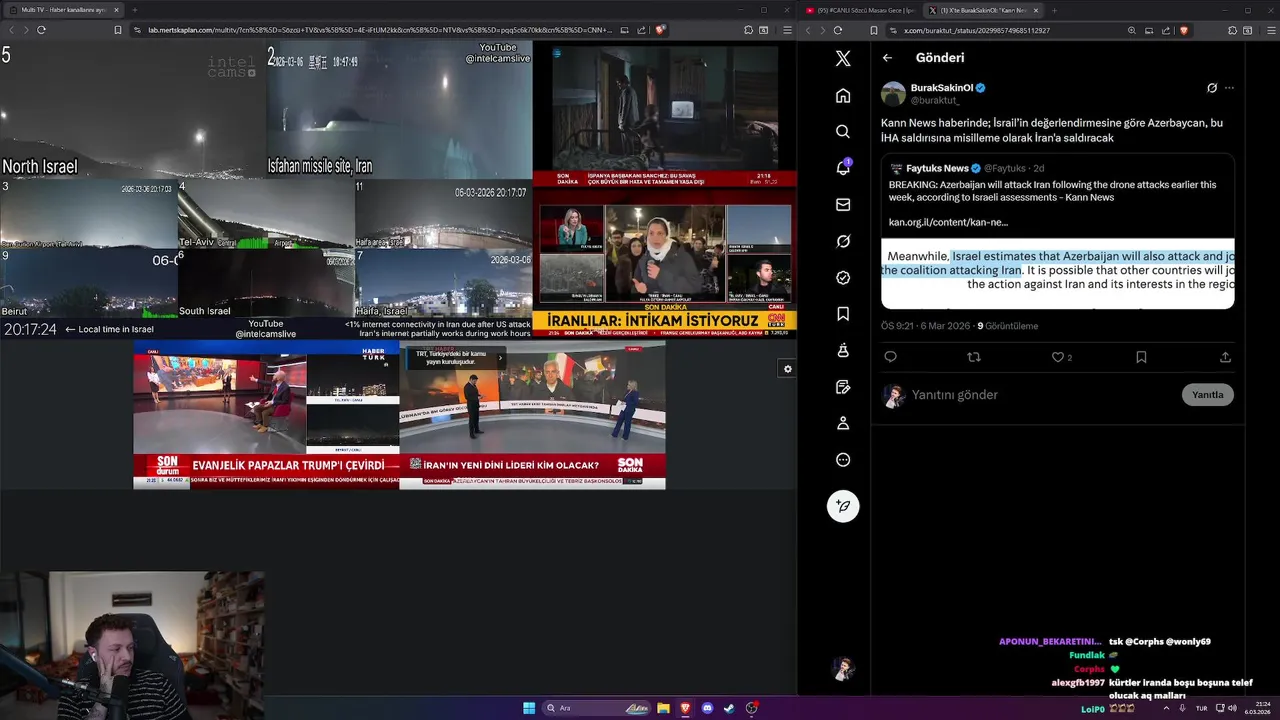The width and height of the screenshot is (1280, 720).
Task: Open Notifications bell in X sidebar
Action: point(843,168)
